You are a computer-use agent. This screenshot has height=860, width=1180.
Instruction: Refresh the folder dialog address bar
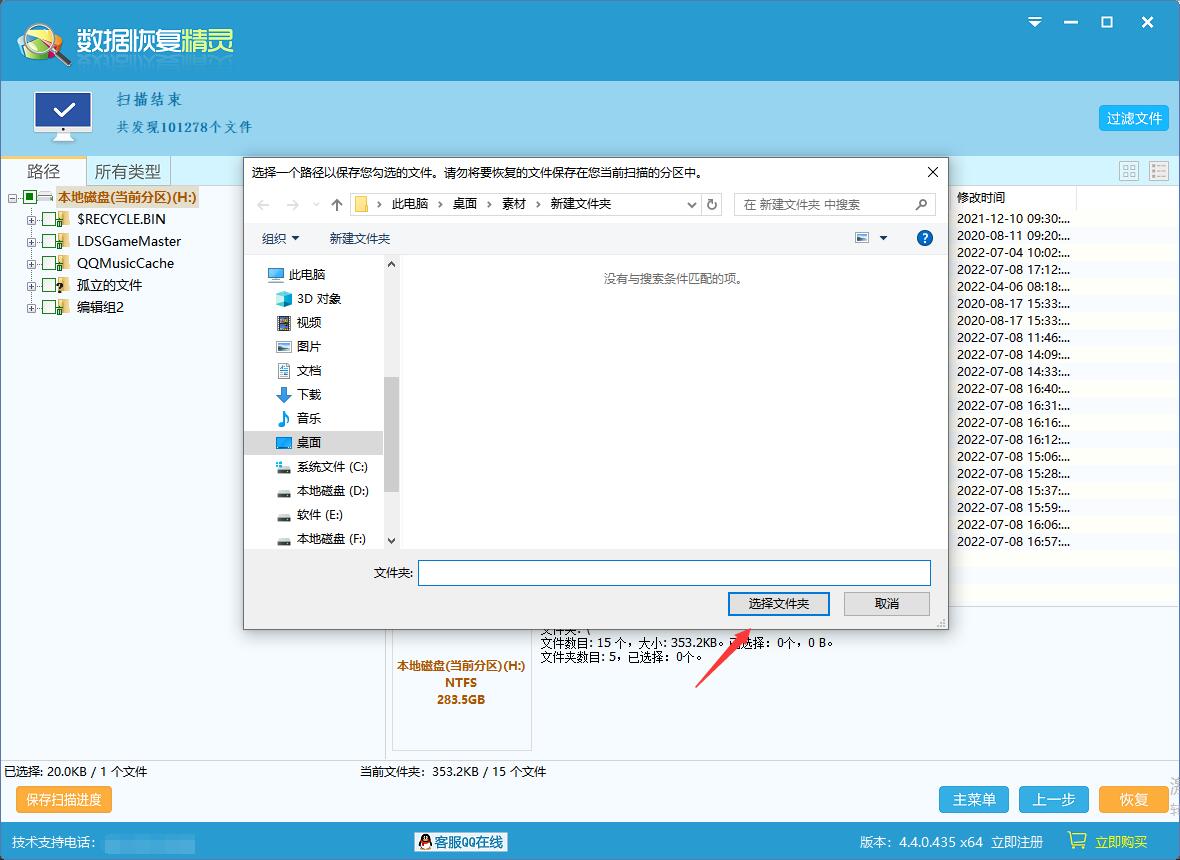point(712,204)
